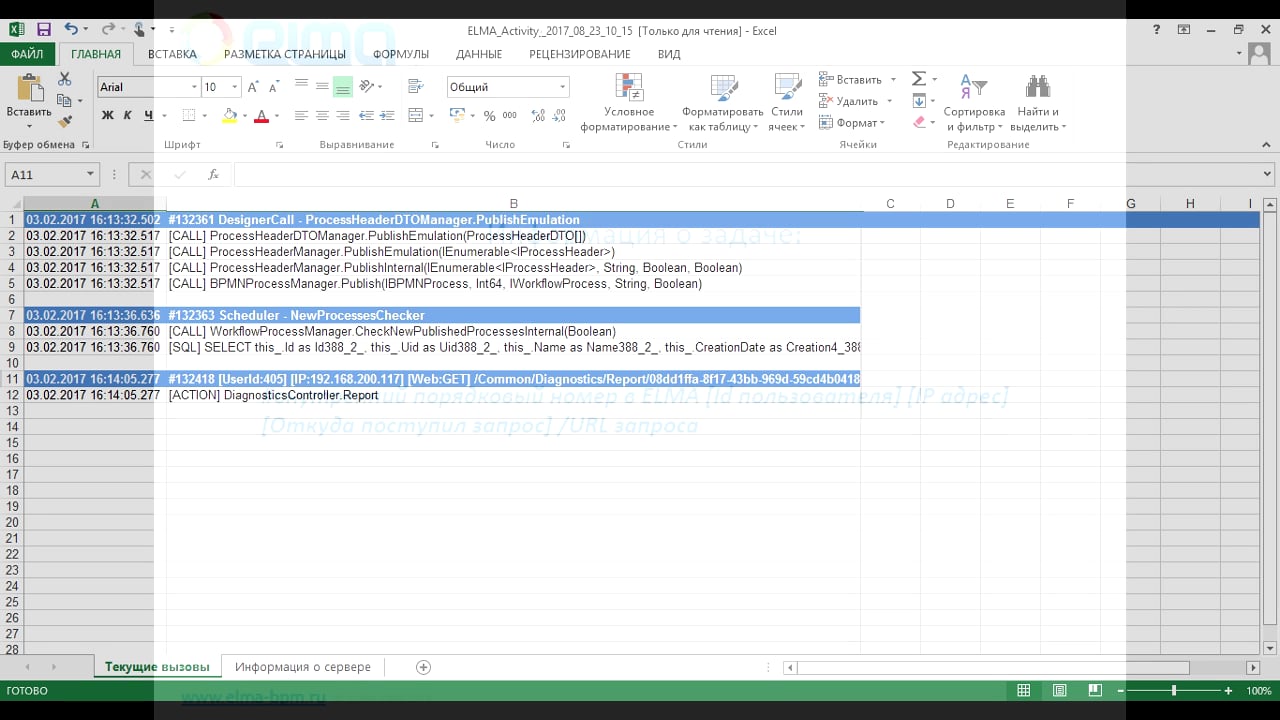Increase the font size

[253, 87]
